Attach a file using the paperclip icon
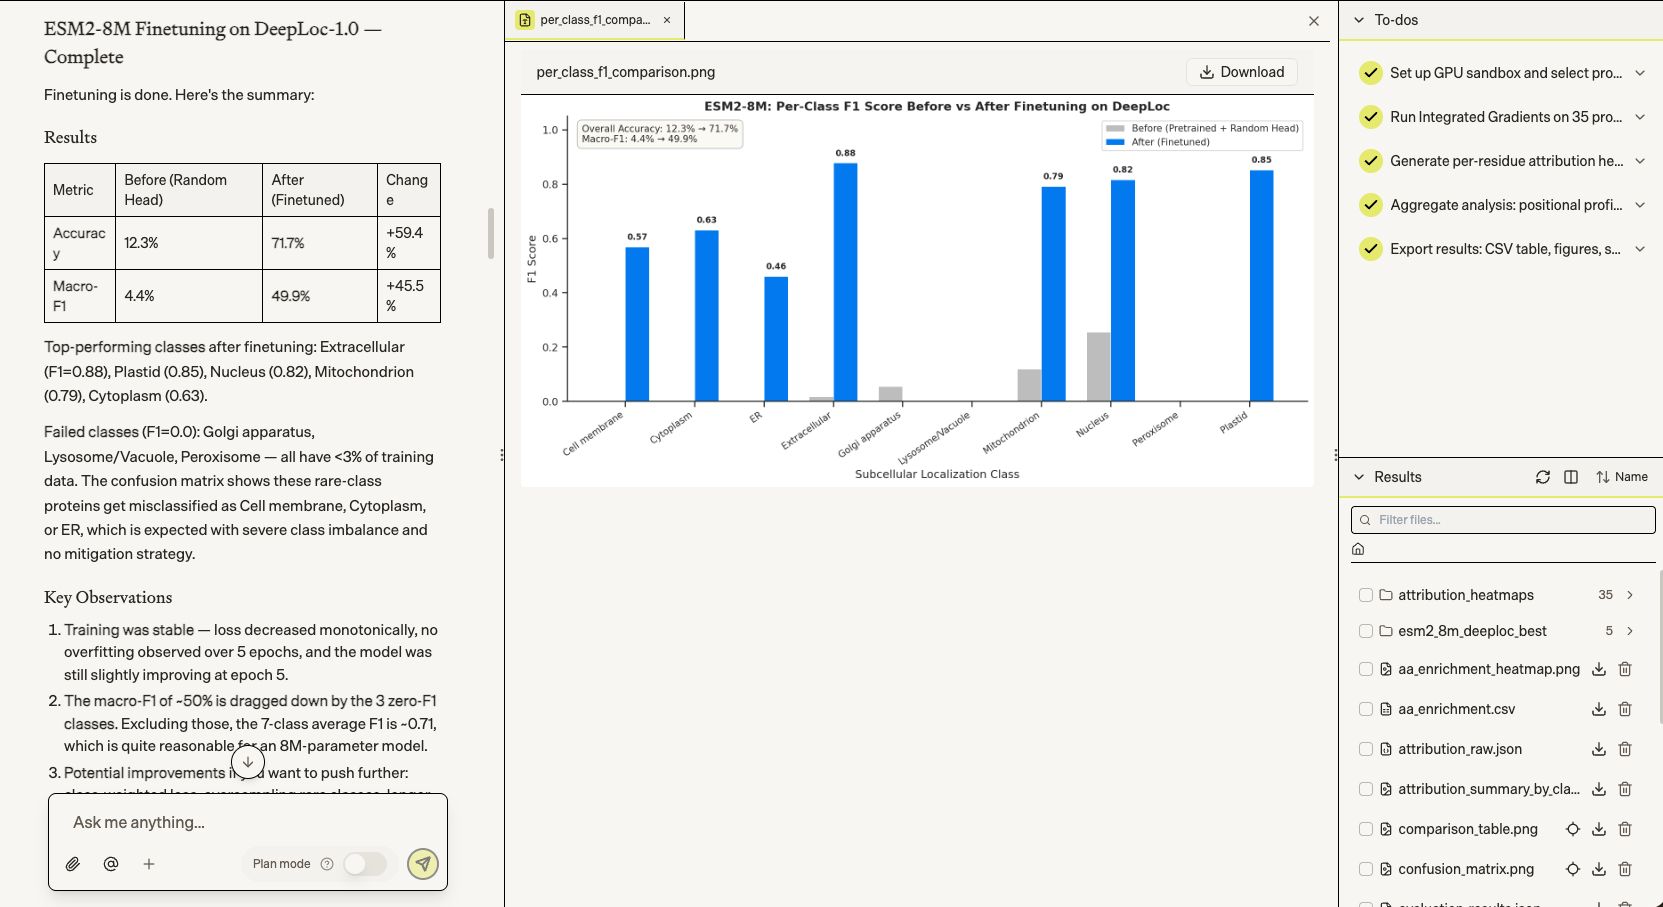 (x=73, y=864)
